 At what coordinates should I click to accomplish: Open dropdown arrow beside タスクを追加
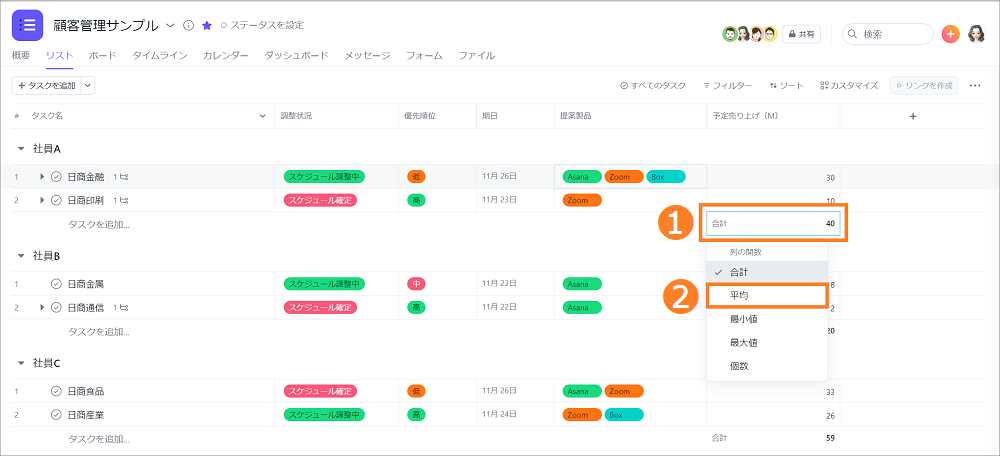point(88,85)
